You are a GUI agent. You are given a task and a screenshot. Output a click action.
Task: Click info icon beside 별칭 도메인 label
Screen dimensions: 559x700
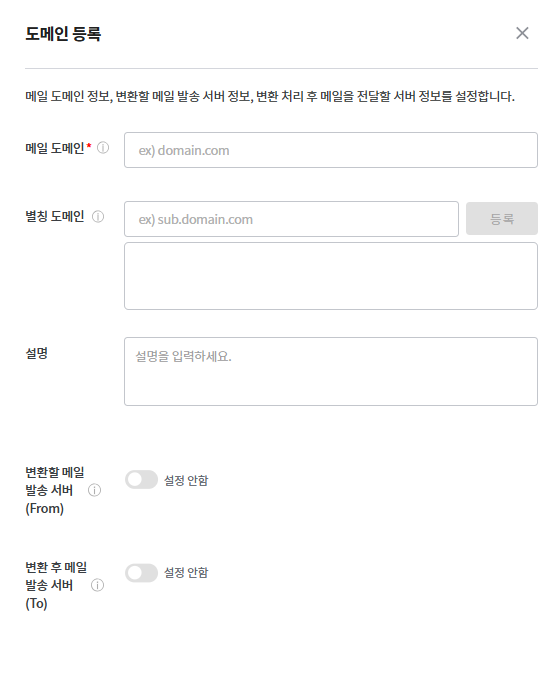click(98, 217)
